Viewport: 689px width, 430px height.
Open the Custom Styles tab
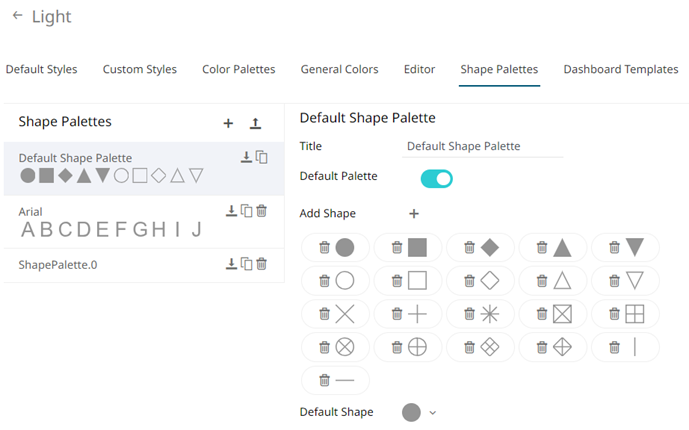[x=140, y=70]
